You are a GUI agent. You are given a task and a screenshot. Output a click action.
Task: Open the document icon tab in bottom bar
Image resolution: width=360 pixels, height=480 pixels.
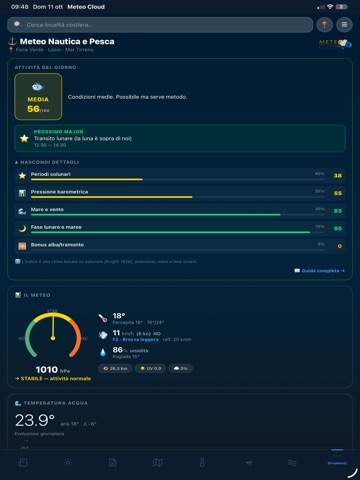pyautogui.click(x=113, y=463)
